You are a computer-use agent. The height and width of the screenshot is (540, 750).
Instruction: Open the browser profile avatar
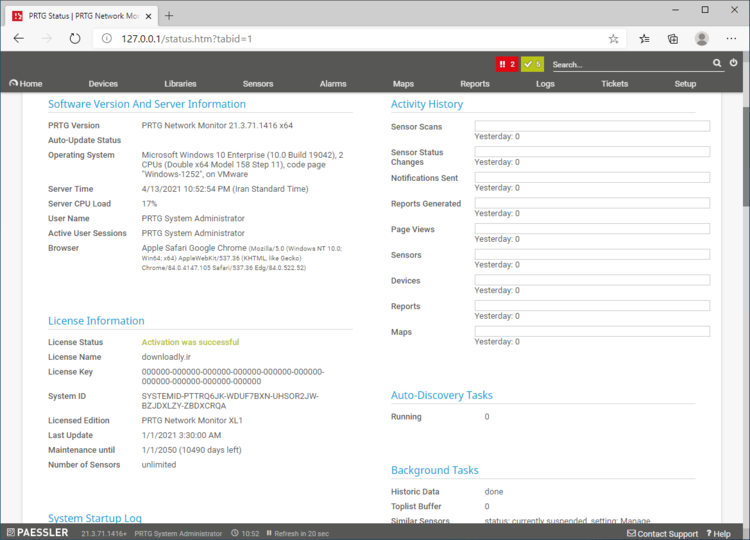(x=702, y=38)
